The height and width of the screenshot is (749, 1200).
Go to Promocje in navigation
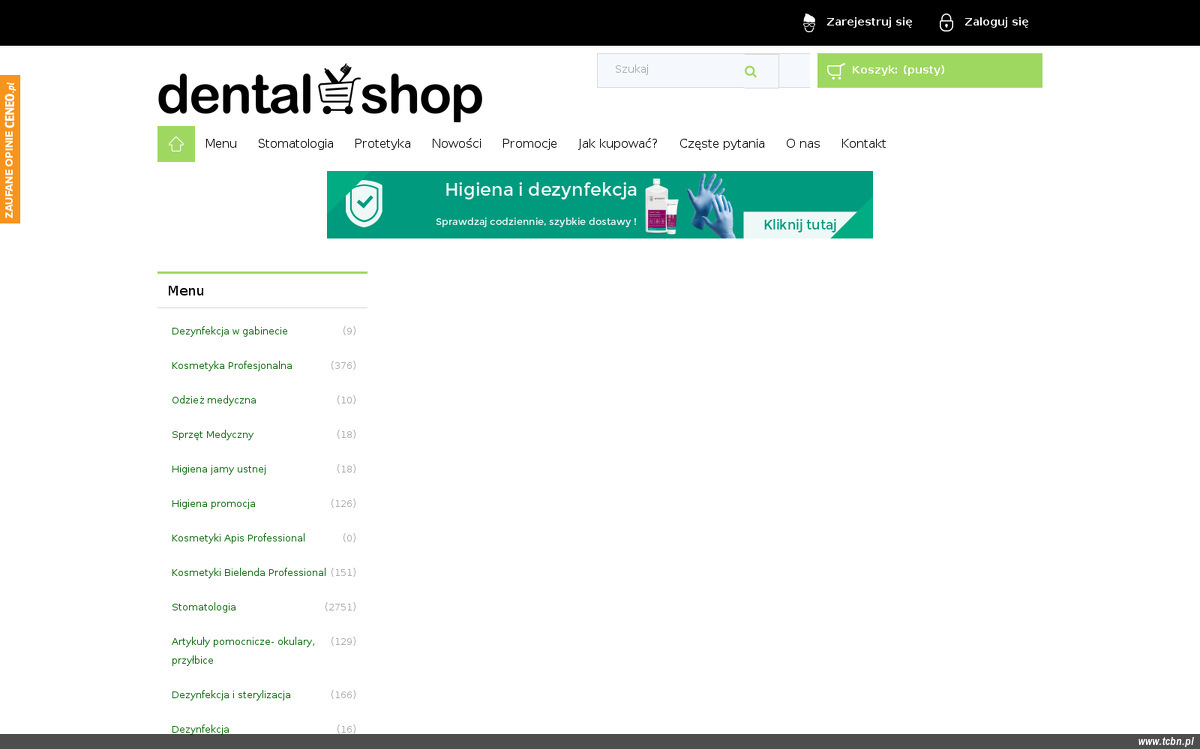pyautogui.click(x=529, y=143)
